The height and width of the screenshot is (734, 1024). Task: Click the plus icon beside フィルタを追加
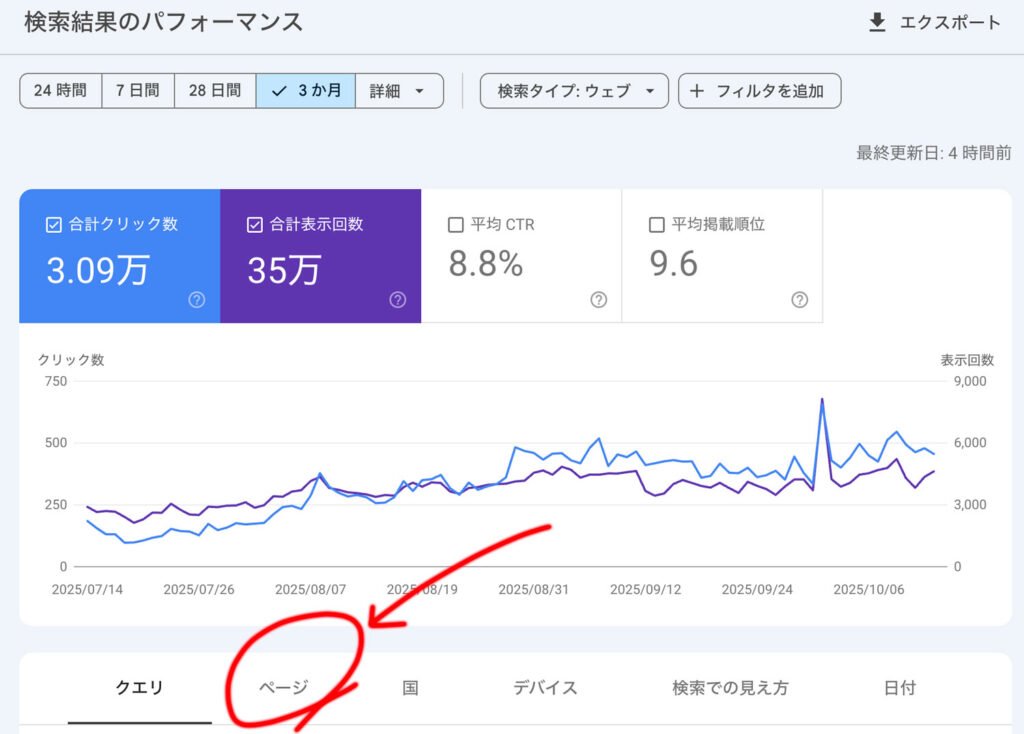697,90
